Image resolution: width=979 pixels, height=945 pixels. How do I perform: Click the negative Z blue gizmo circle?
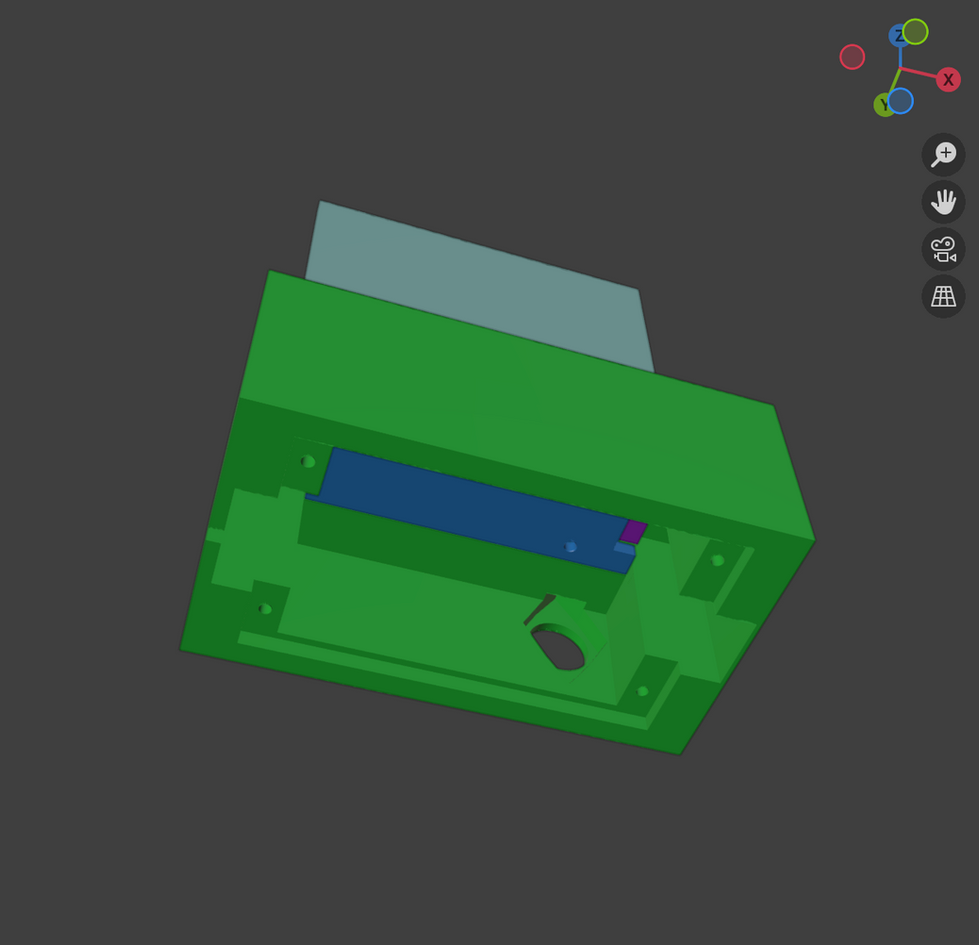click(x=900, y=101)
